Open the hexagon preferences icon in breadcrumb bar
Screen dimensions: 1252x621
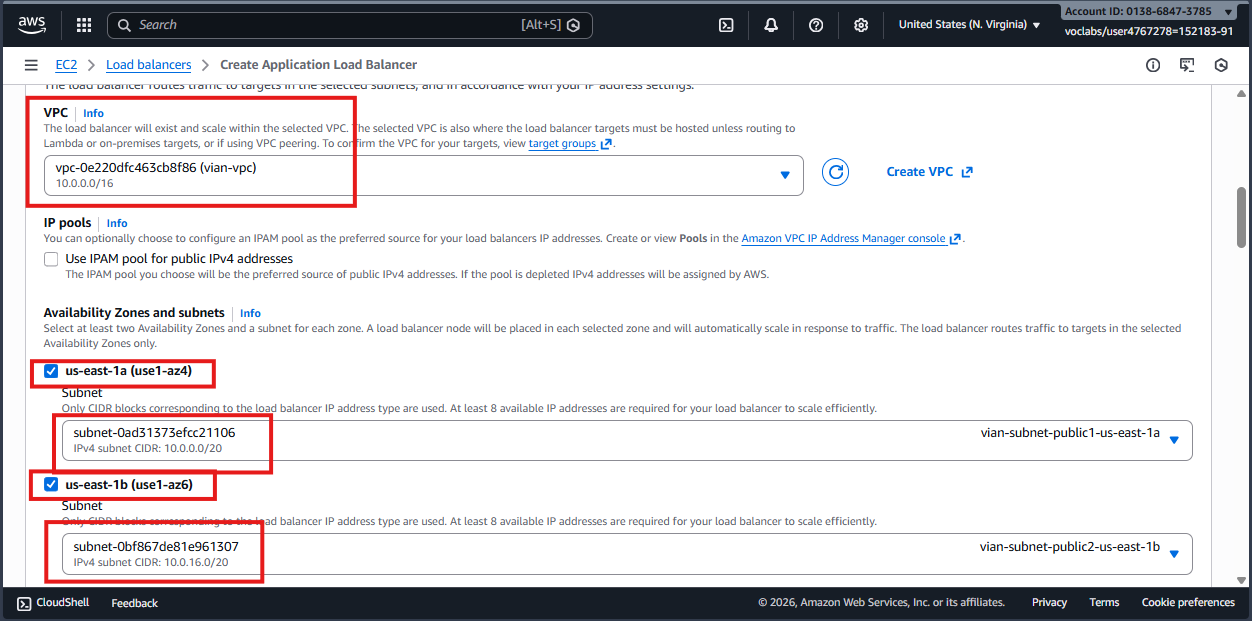click(x=1221, y=65)
